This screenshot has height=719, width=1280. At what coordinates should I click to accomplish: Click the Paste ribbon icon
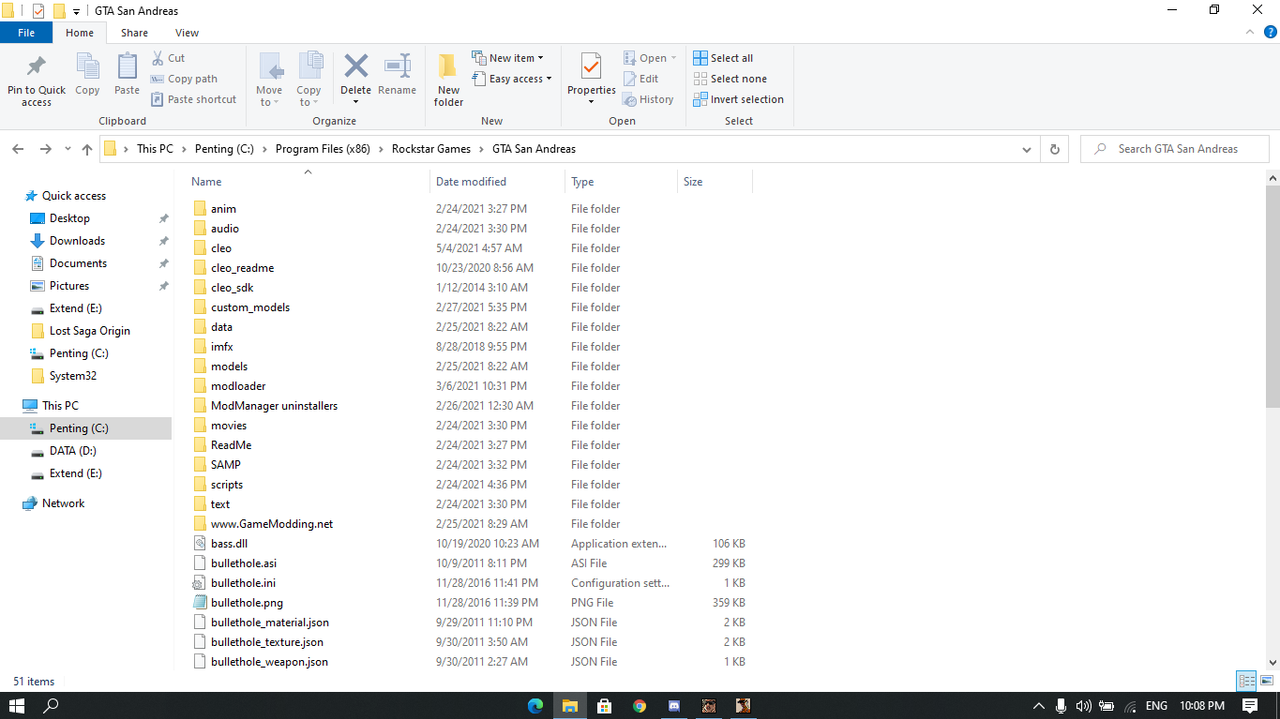pos(127,67)
